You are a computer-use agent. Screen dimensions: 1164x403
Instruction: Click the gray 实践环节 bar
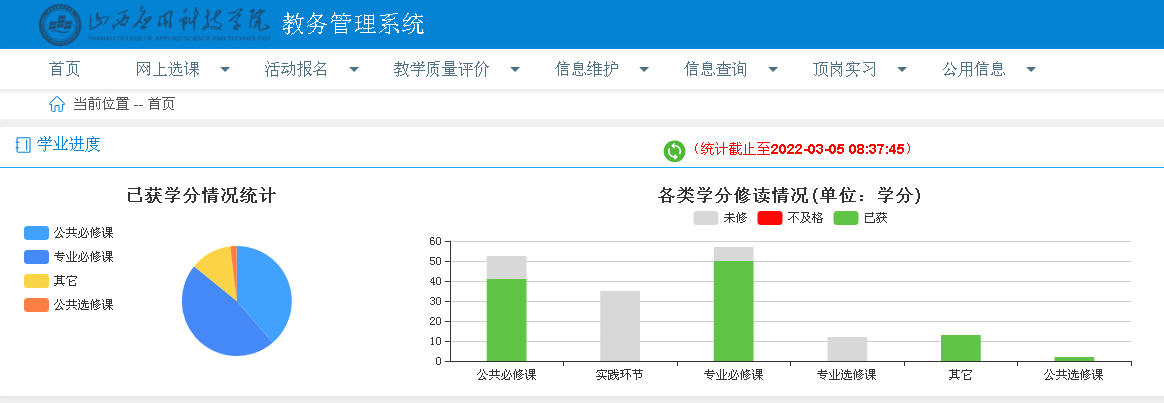[x=620, y=326]
